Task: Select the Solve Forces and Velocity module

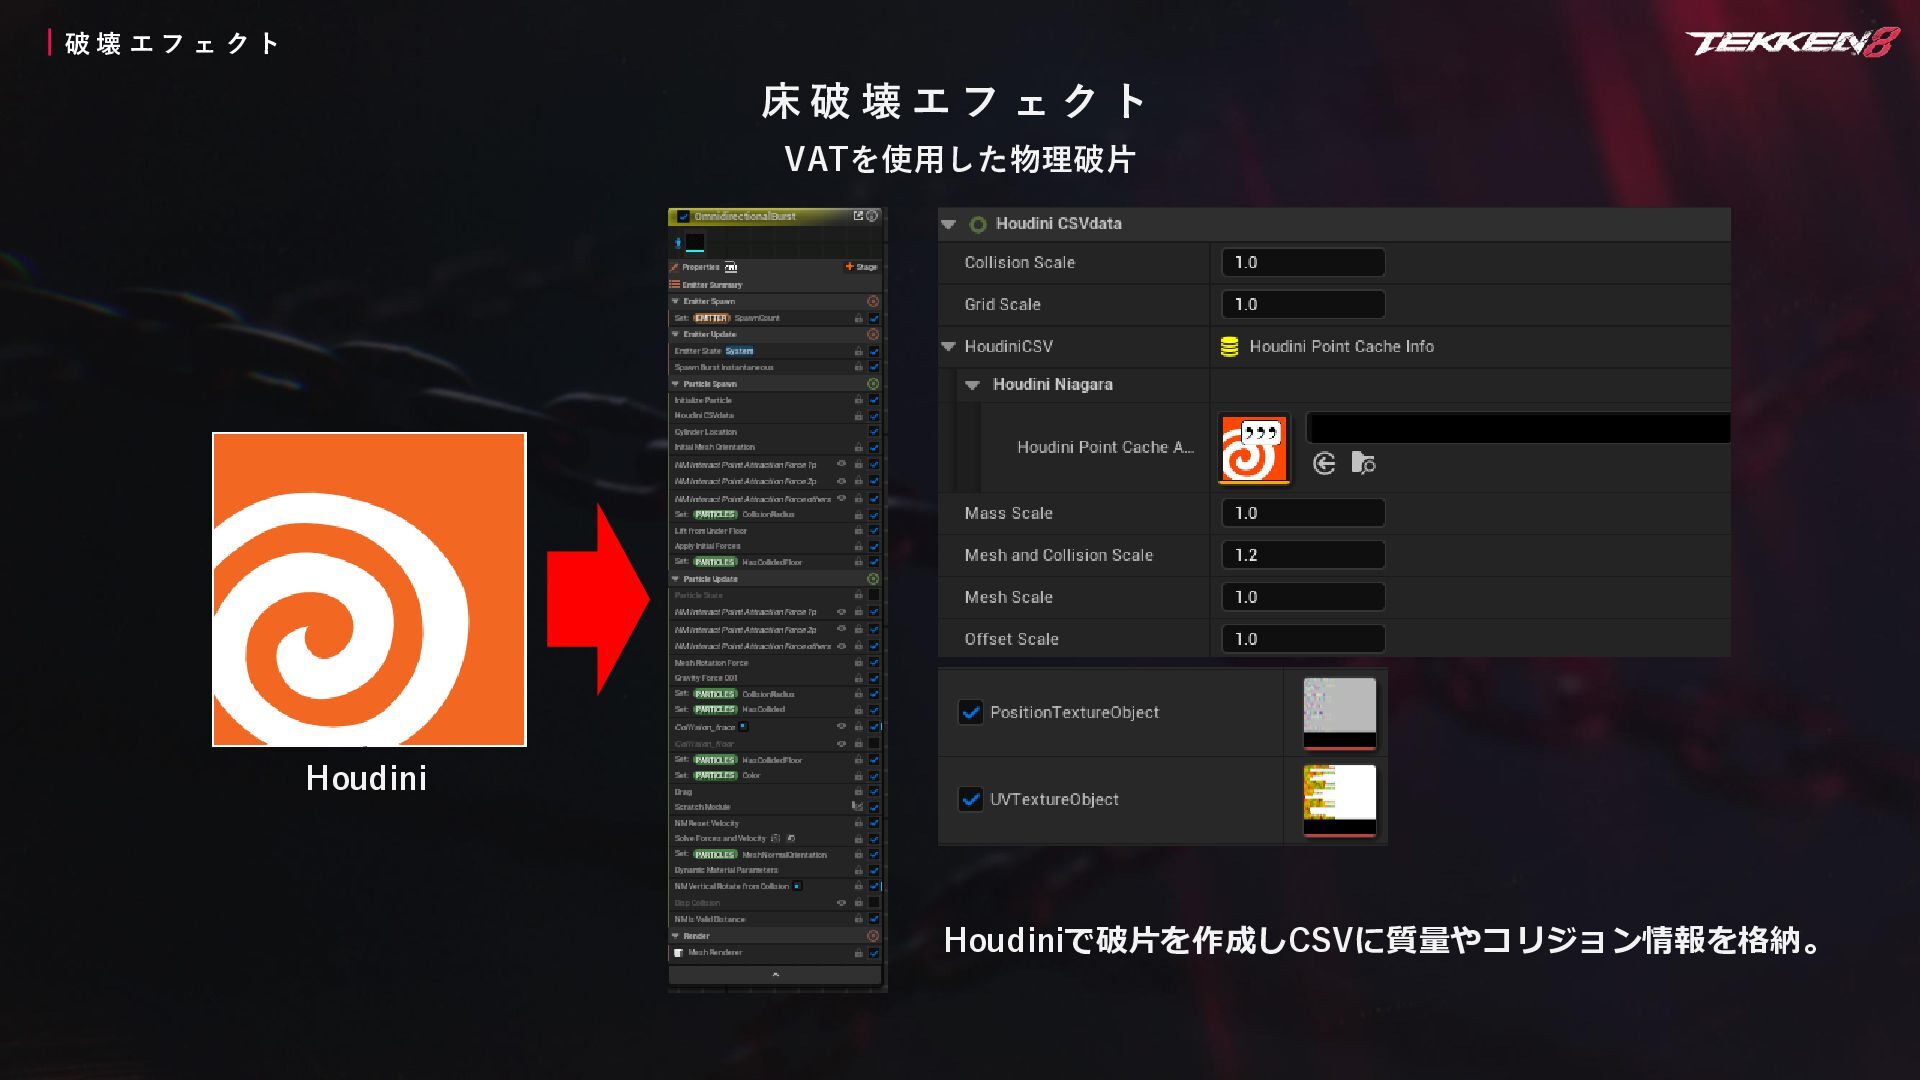Action: point(775,838)
